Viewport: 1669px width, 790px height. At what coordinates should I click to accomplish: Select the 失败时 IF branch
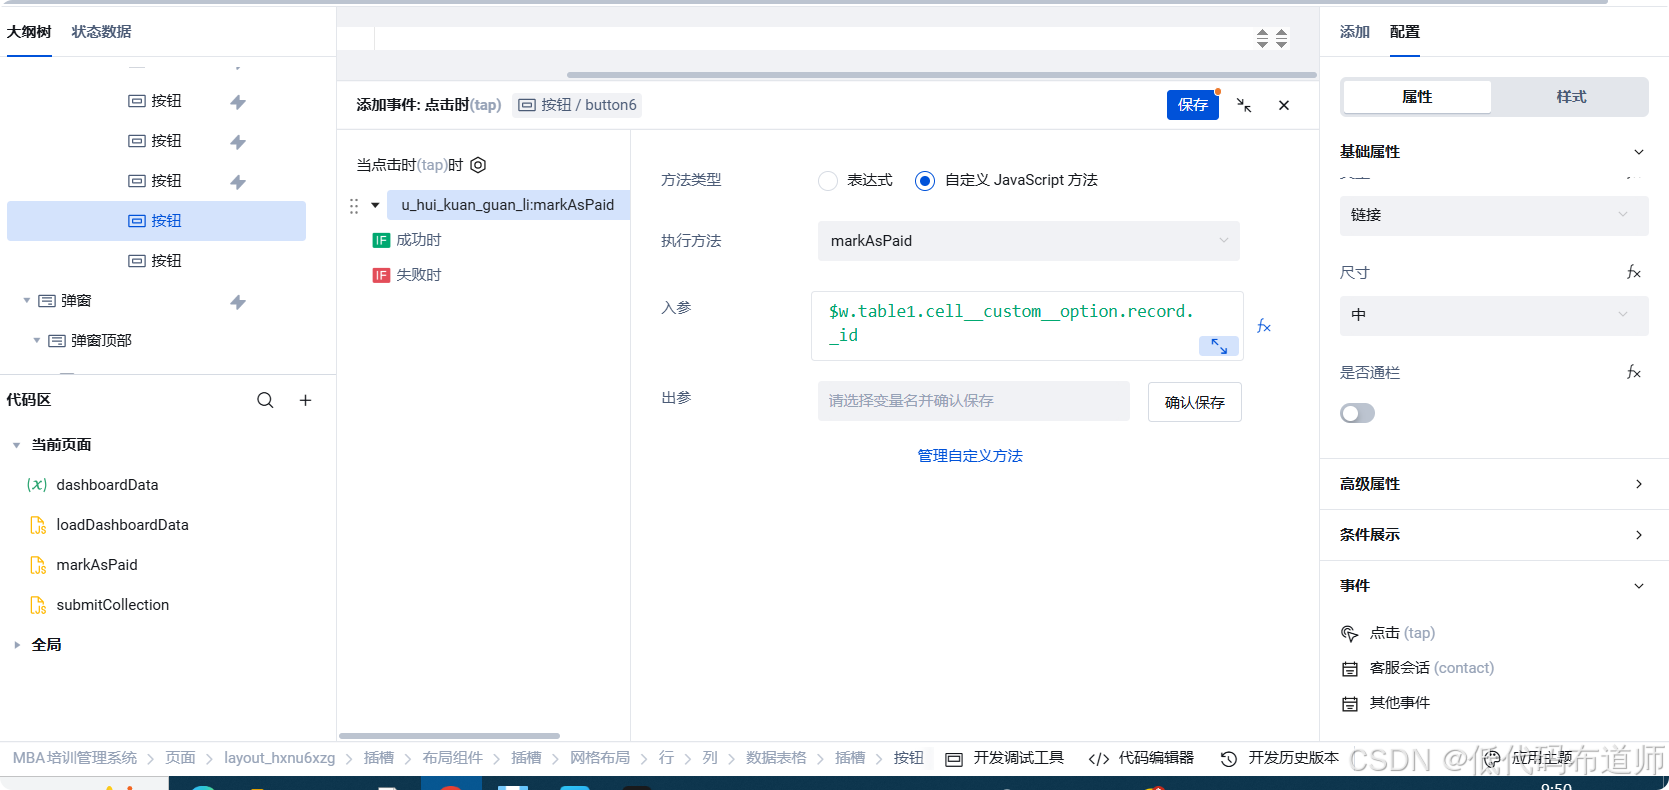[407, 275]
